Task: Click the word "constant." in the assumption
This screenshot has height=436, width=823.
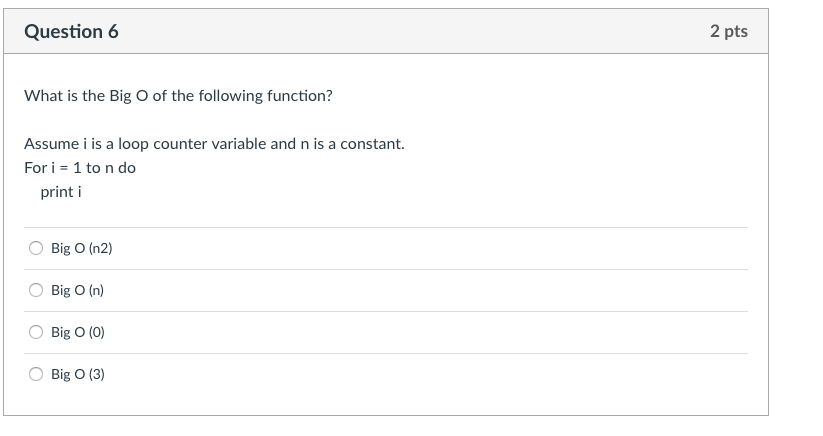Action: [x=373, y=144]
